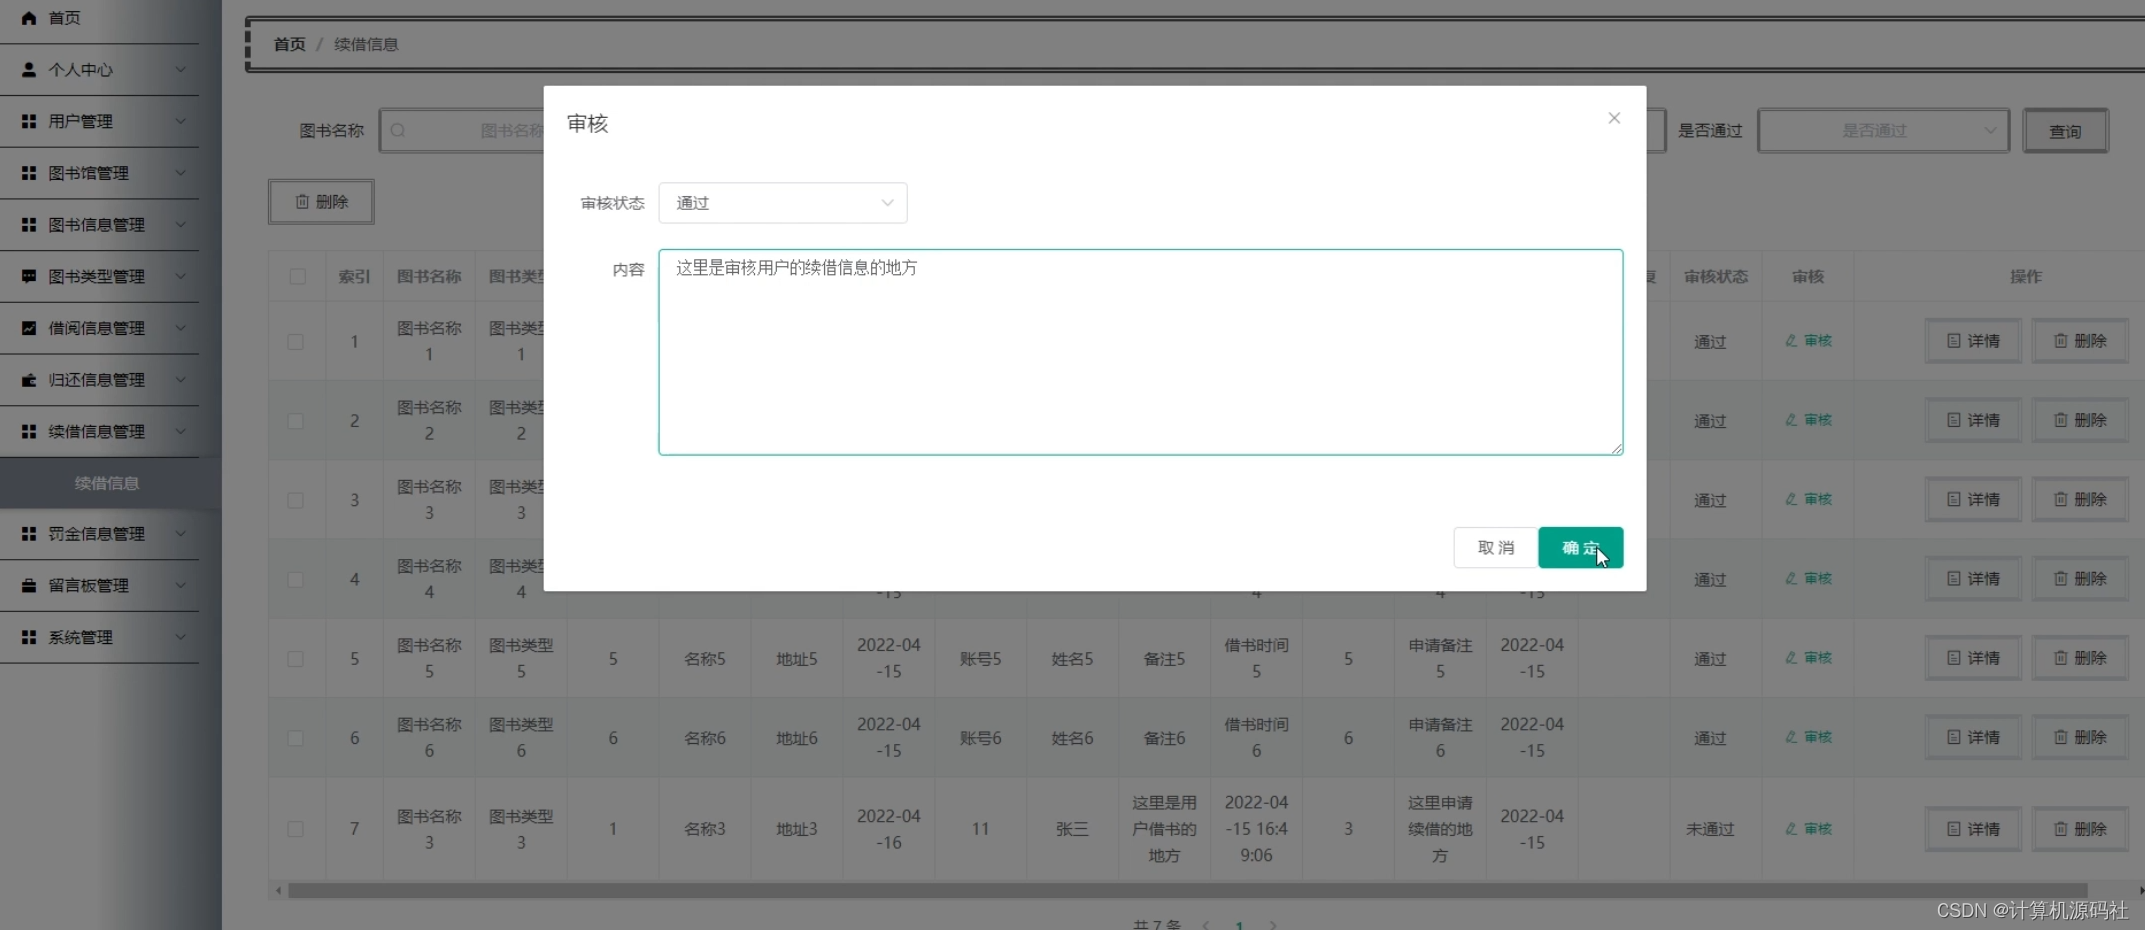
Task: Click the 续借信息管理 grid icon
Action: [29, 431]
